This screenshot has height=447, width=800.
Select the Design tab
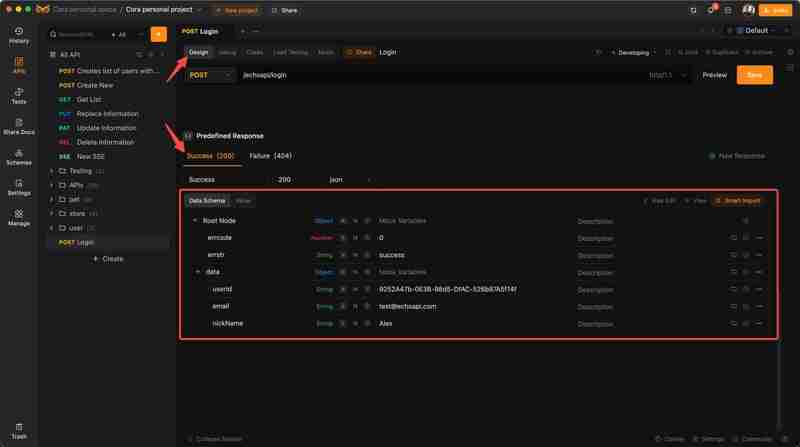pyautogui.click(x=198, y=52)
